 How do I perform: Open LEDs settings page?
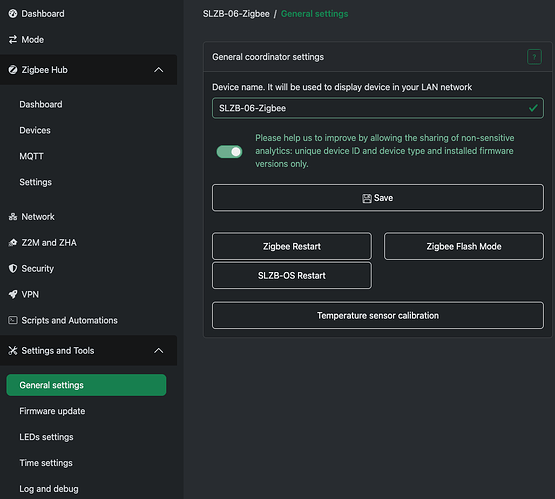click(x=46, y=437)
